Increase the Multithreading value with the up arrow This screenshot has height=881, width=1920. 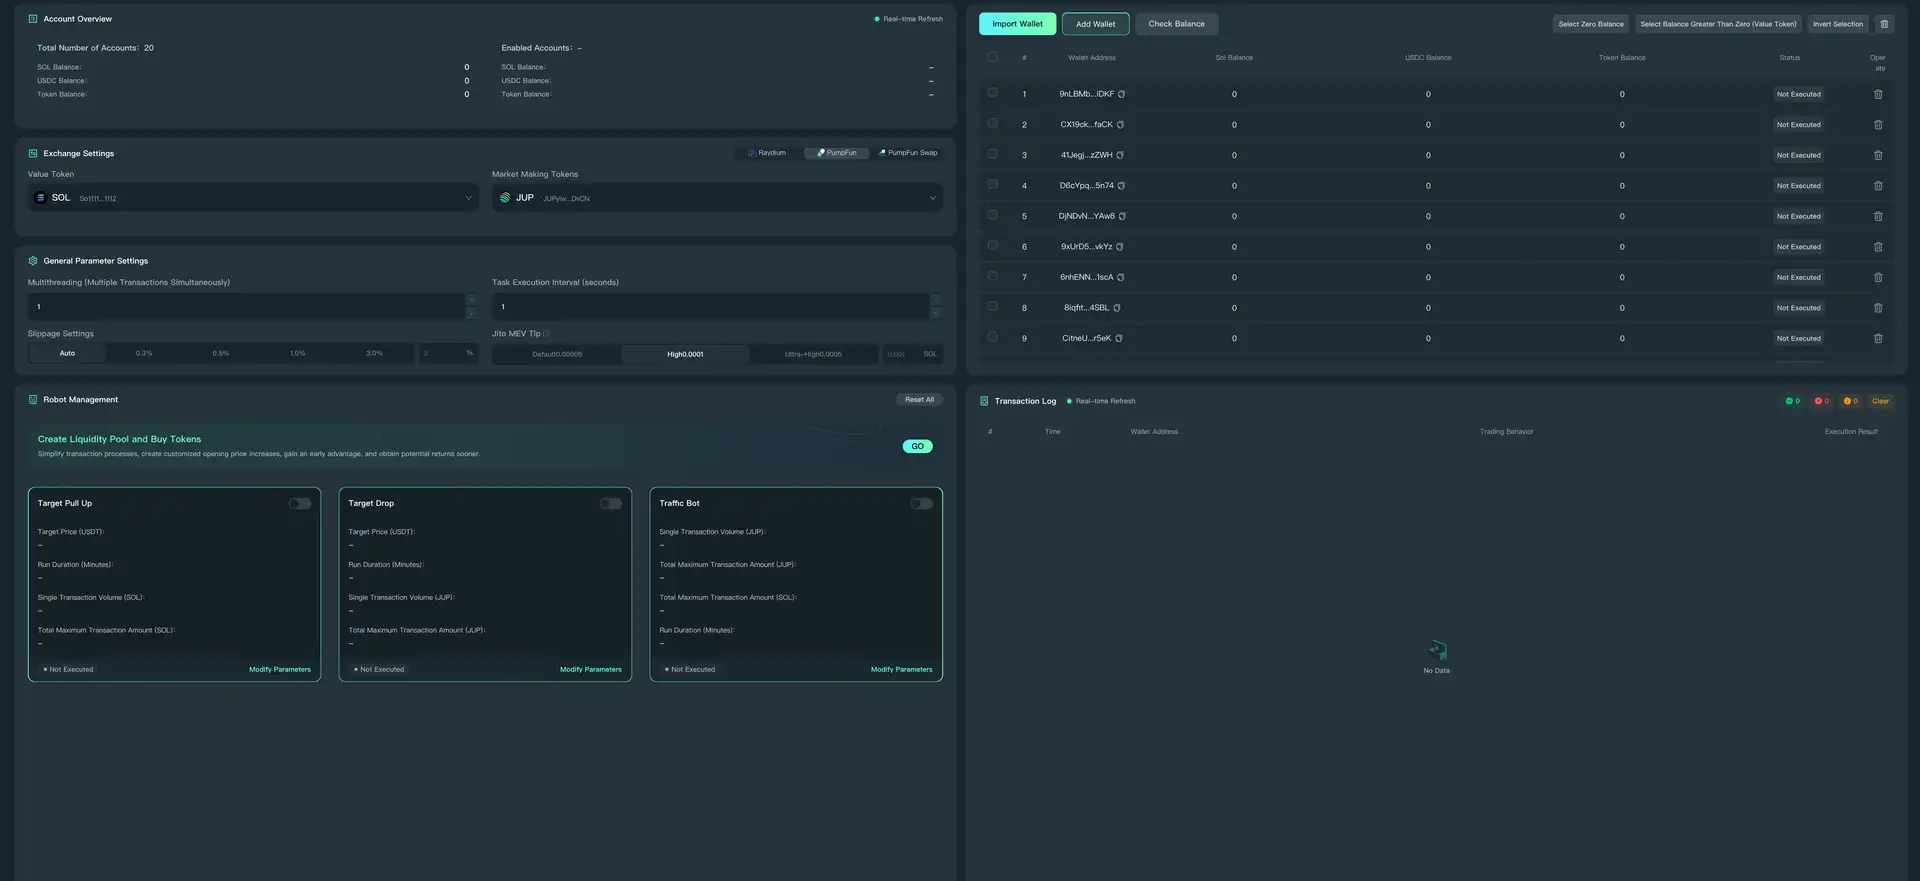click(471, 300)
